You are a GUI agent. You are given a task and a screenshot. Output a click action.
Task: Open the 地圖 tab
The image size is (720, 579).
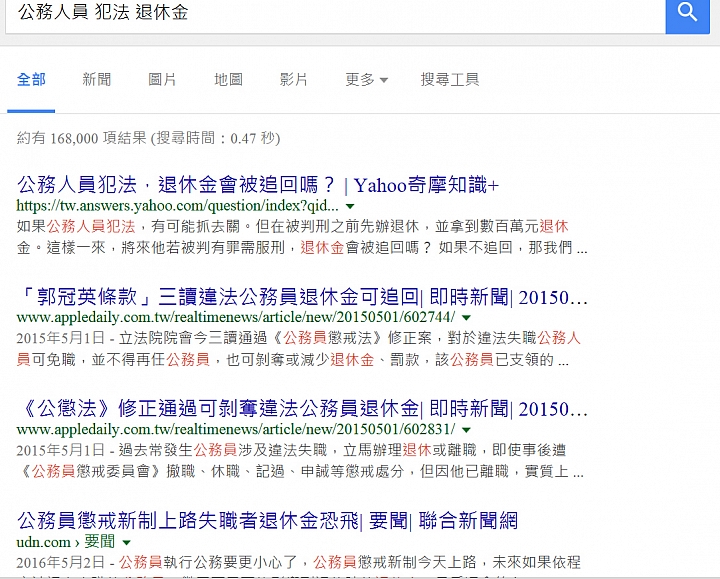coord(228,79)
